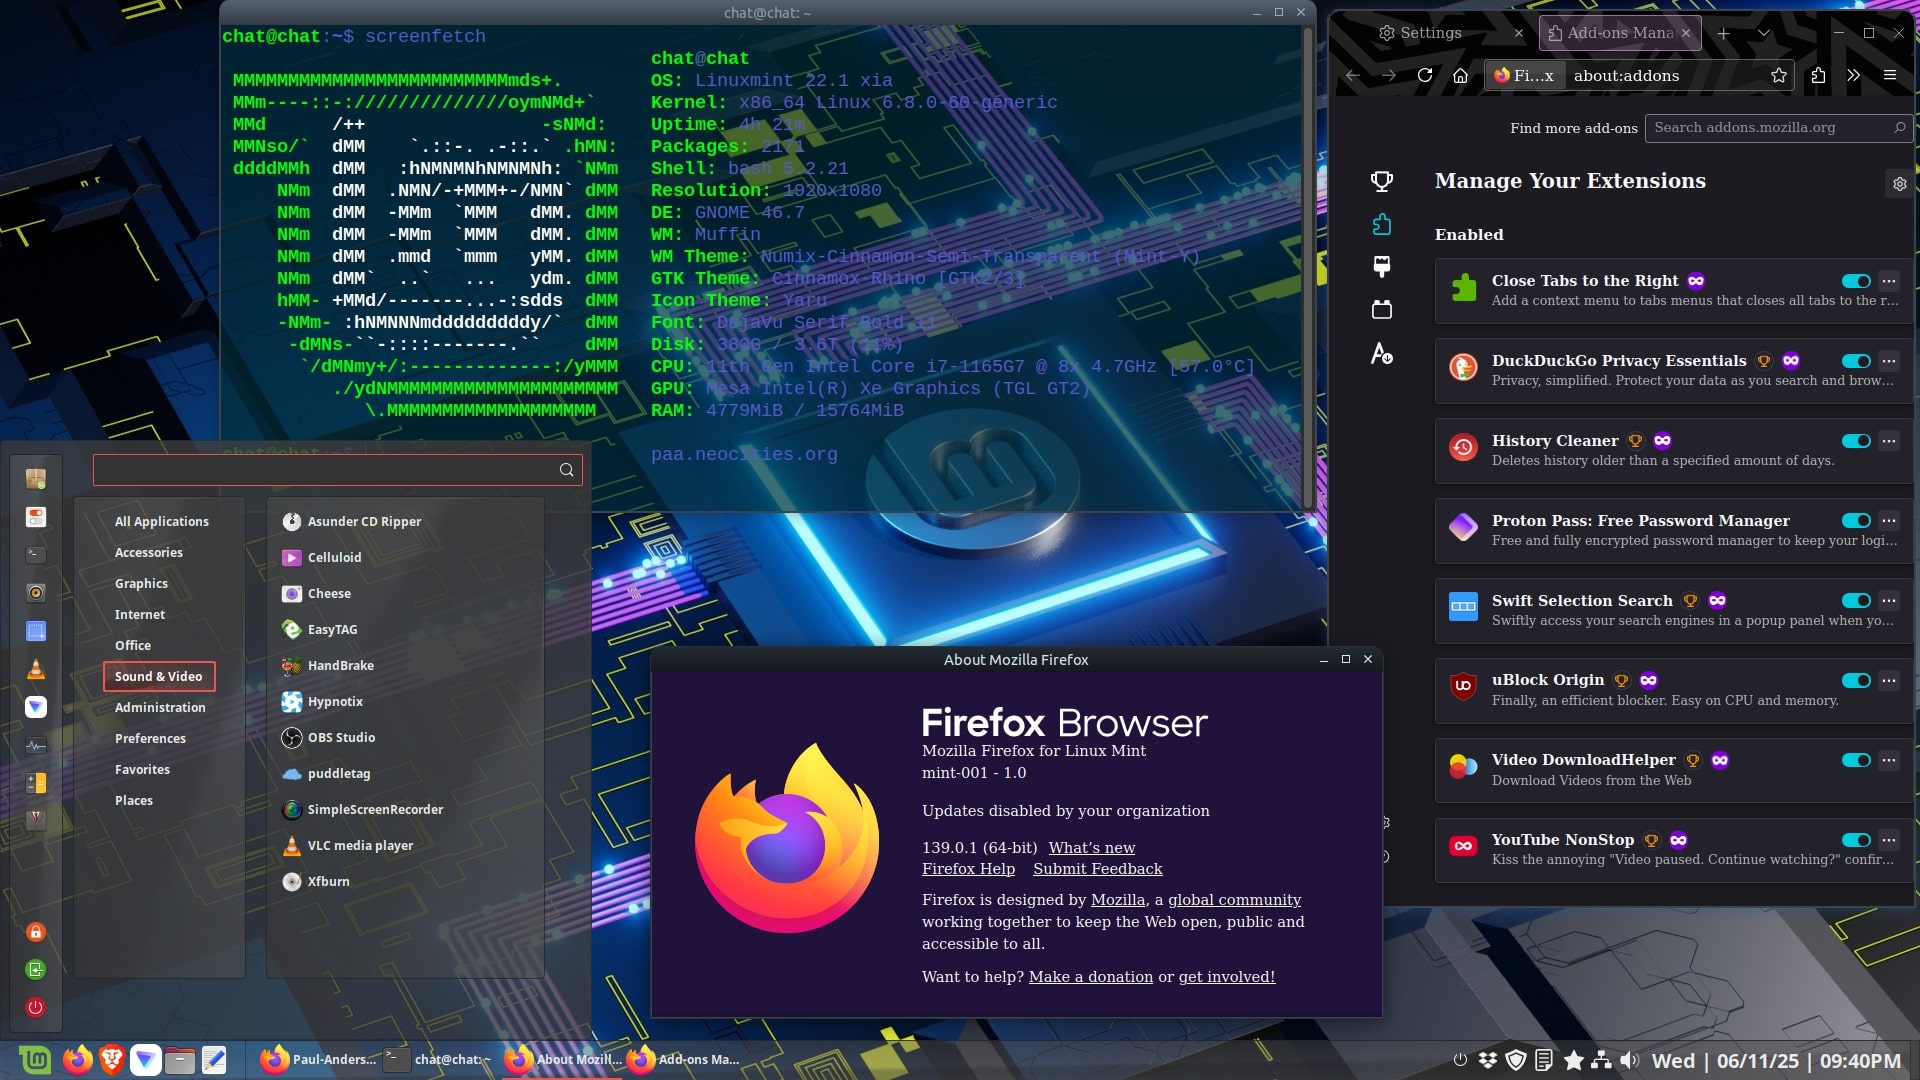Click the volume icon in system tray
Image resolution: width=1920 pixels, height=1080 pixels.
[x=1630, y=1060]
